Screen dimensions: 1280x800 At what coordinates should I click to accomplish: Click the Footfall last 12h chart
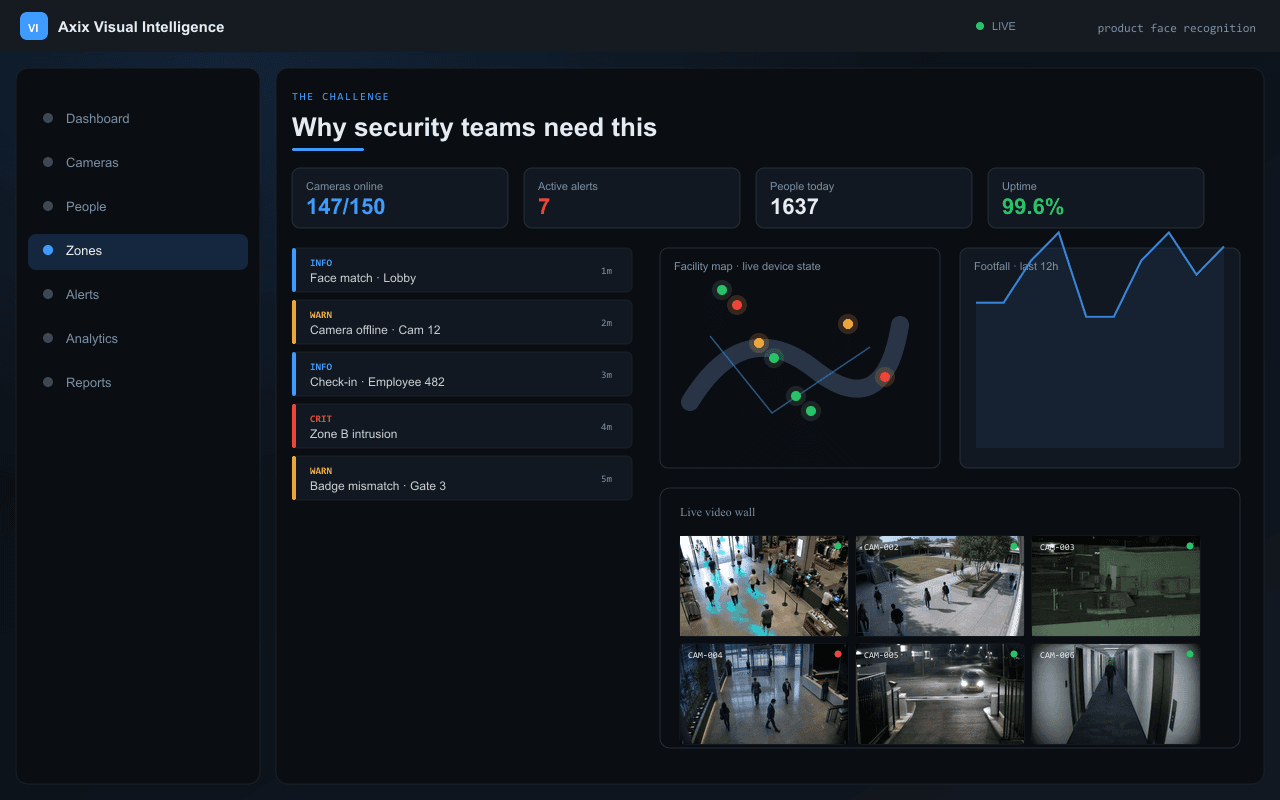(x=1100, y=358)
